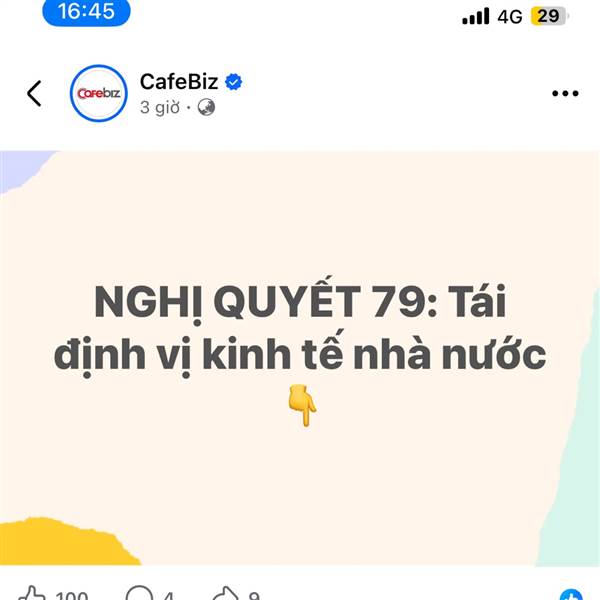Image resolution: width=600 pixels, height=600 pixels.
Task: View the 100 likes count
Action: [72, 595]
